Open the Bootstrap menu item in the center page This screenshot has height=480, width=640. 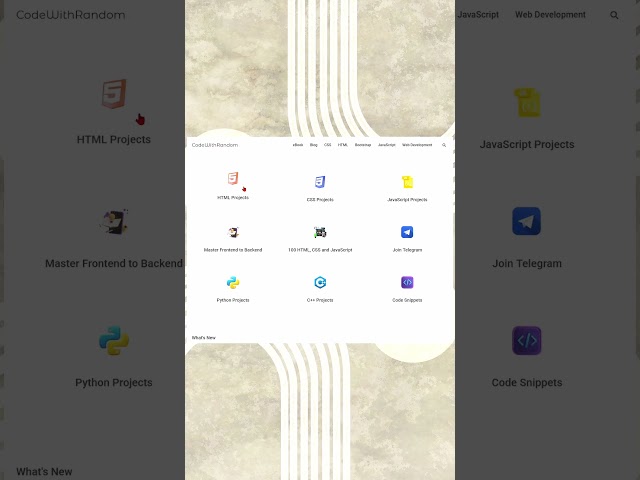[x=363, y=145]
